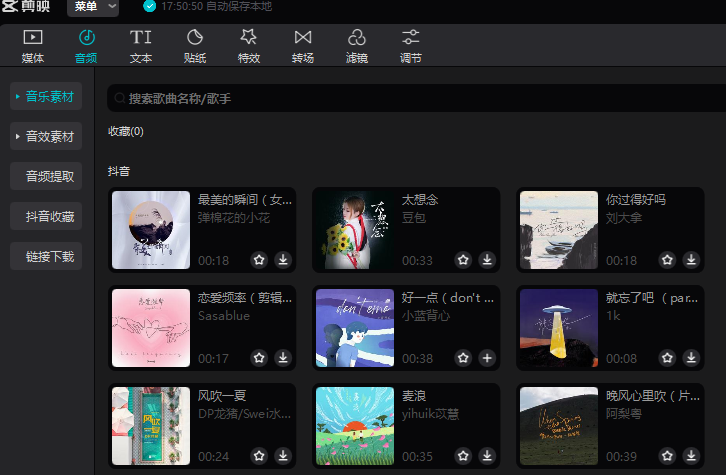The height and width of the screenshot is (475, 726).
Task: Favorite the song 恋爱频率
Action: tap(259, 358)
